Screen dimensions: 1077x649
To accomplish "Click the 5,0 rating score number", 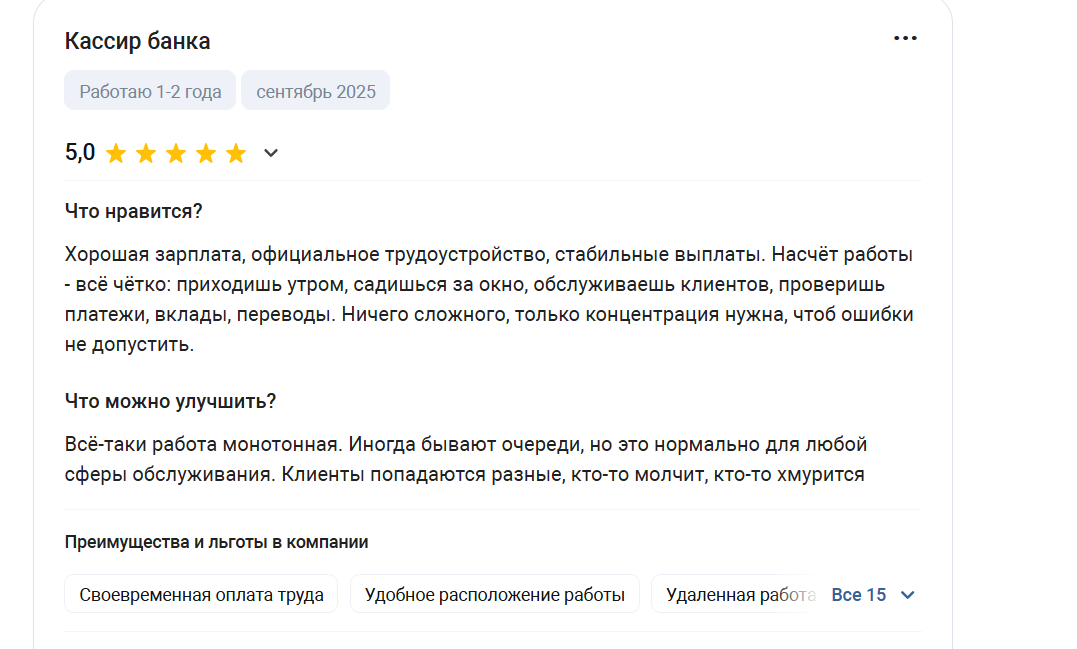I will (x=80, y=152).
